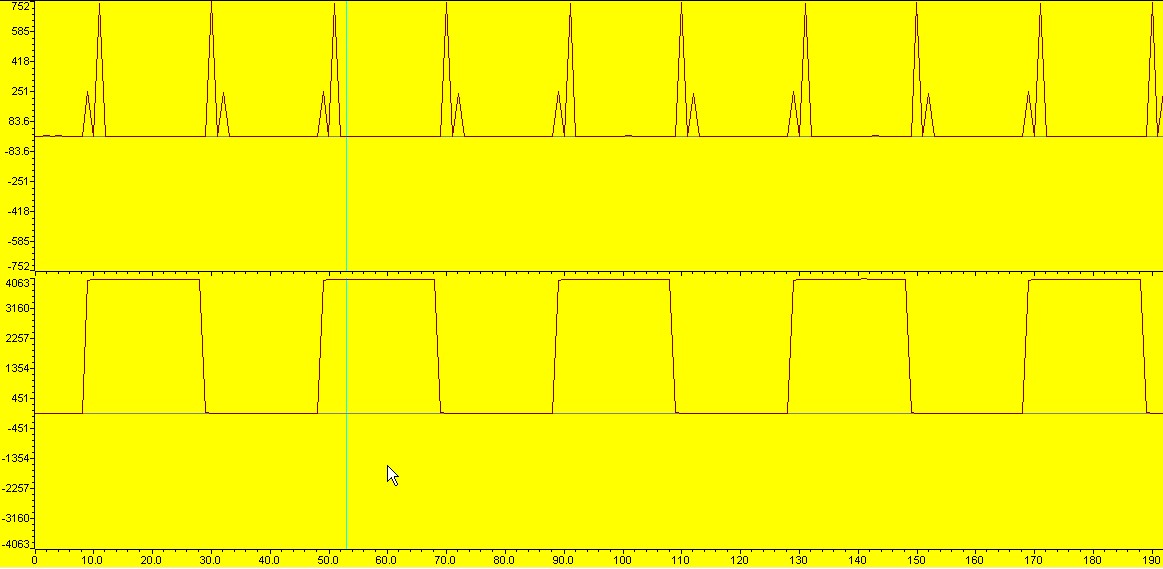This screenshot has height=569, width=1163.
Task: Select the upper Y-axis value 418
Action: pos(21,61)
